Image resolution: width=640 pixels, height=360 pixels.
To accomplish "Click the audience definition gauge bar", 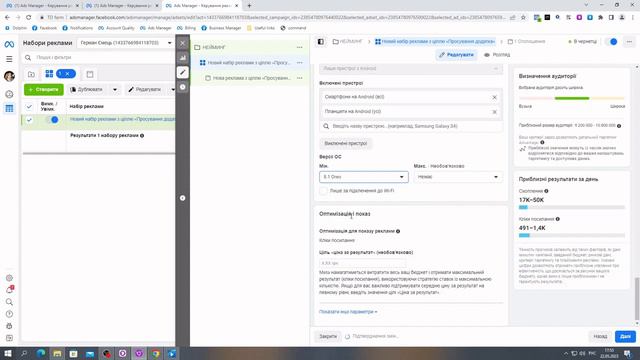I will pos(572,98).
